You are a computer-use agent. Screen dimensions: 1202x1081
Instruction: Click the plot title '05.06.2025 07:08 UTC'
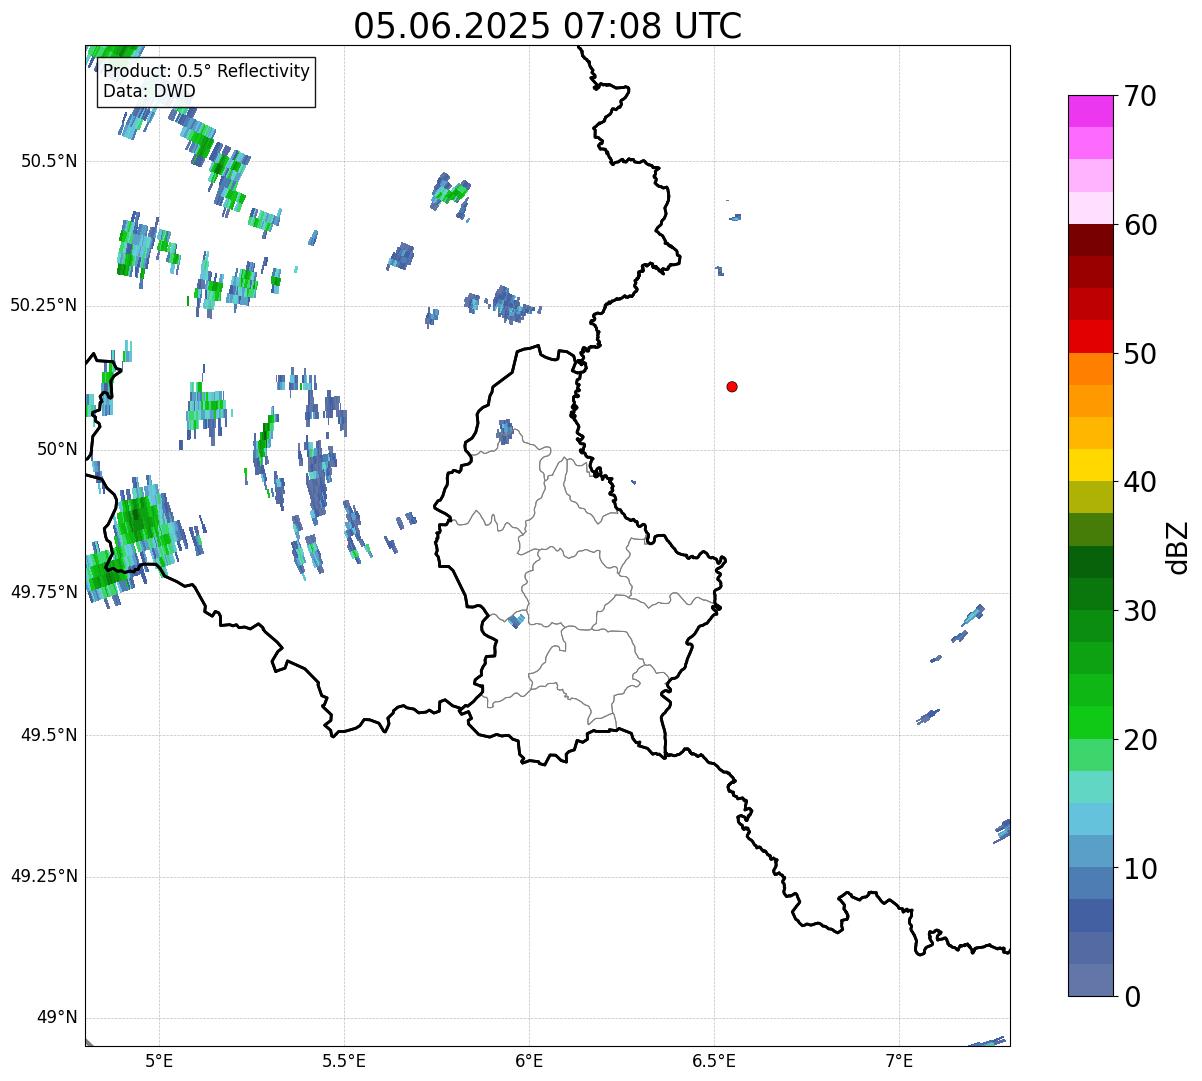[548, 26]
